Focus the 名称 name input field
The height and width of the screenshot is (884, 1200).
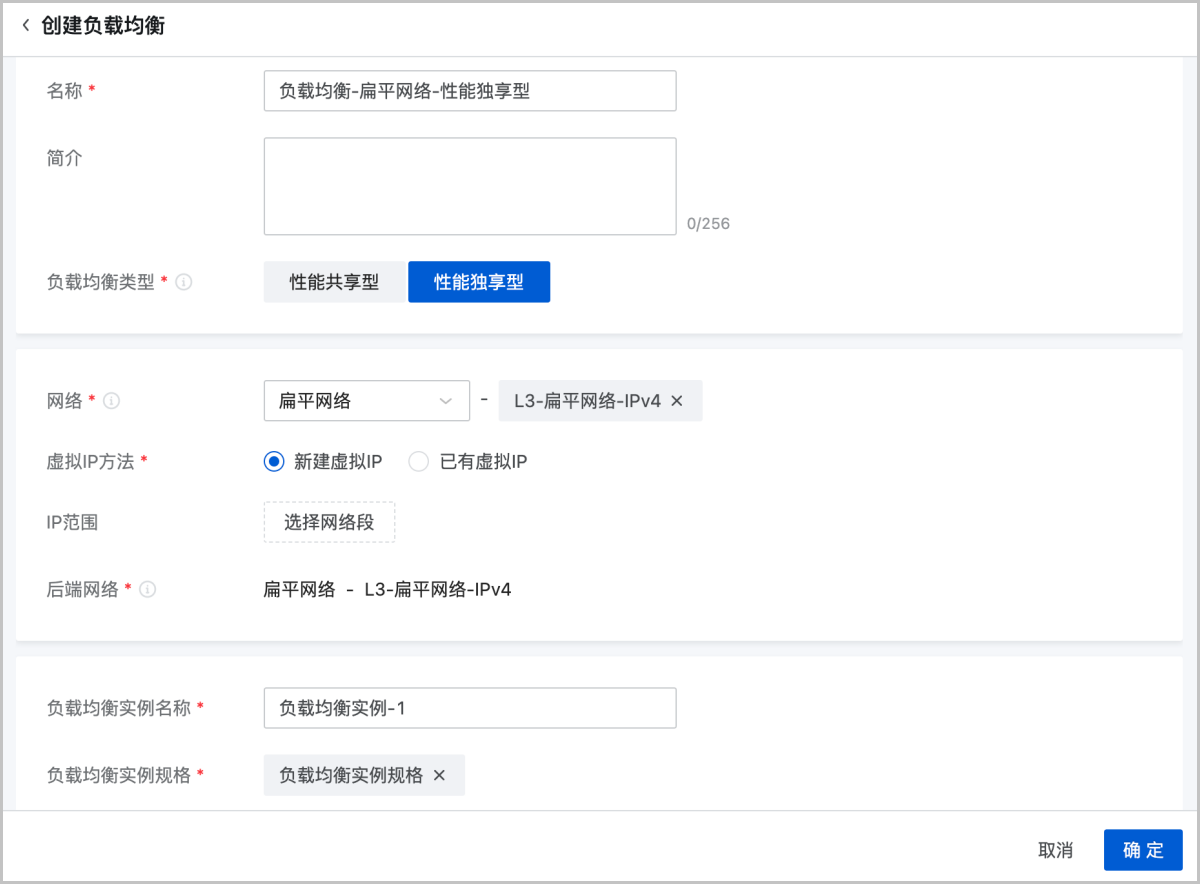(x=470, y=91)
